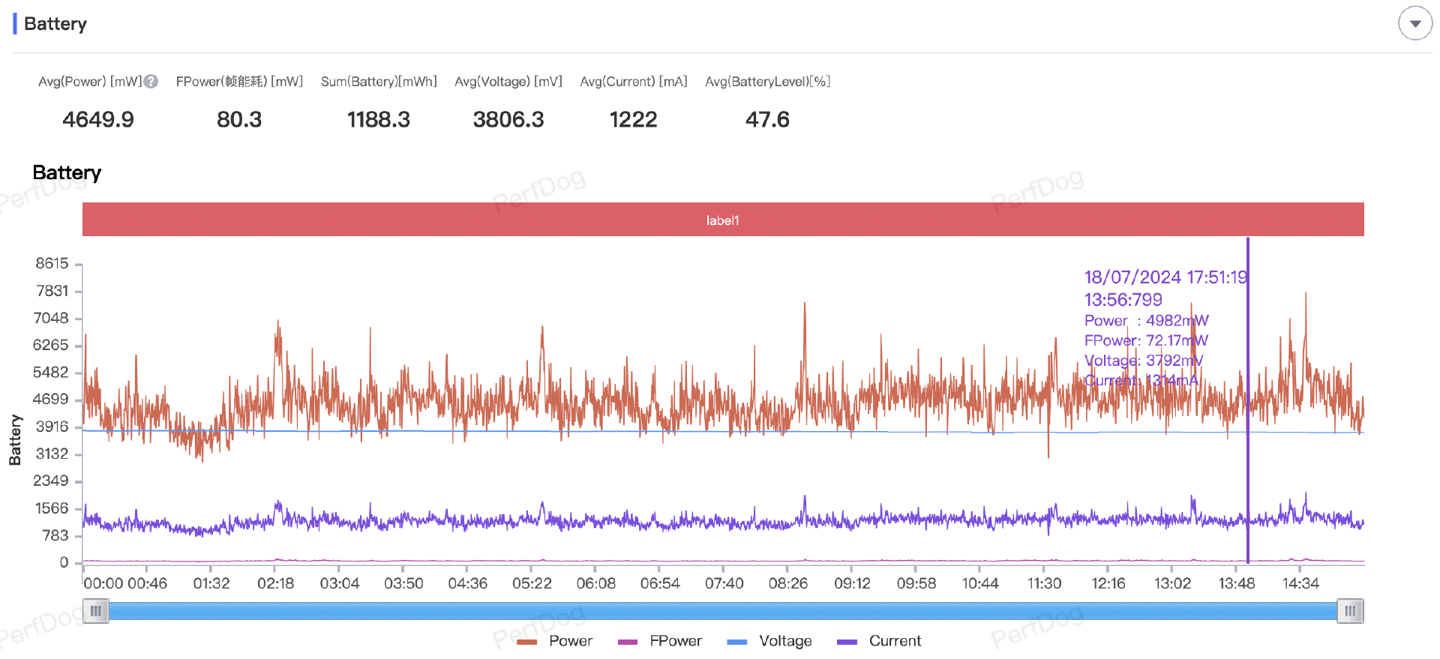Viewport: 1440px width, 659px height.
Task: Hide the Current series via the legend
Action: pos(895,641)
